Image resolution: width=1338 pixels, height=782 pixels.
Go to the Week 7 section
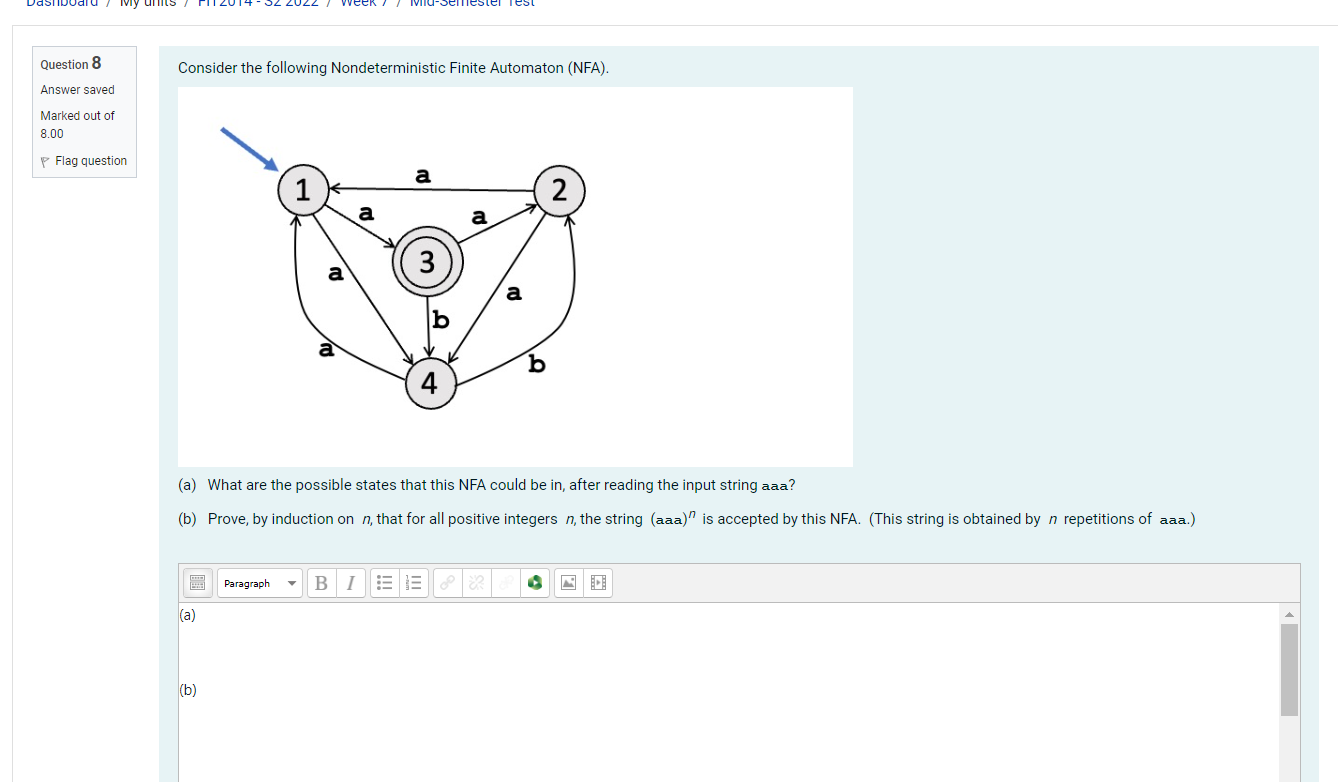coord(363,4)
